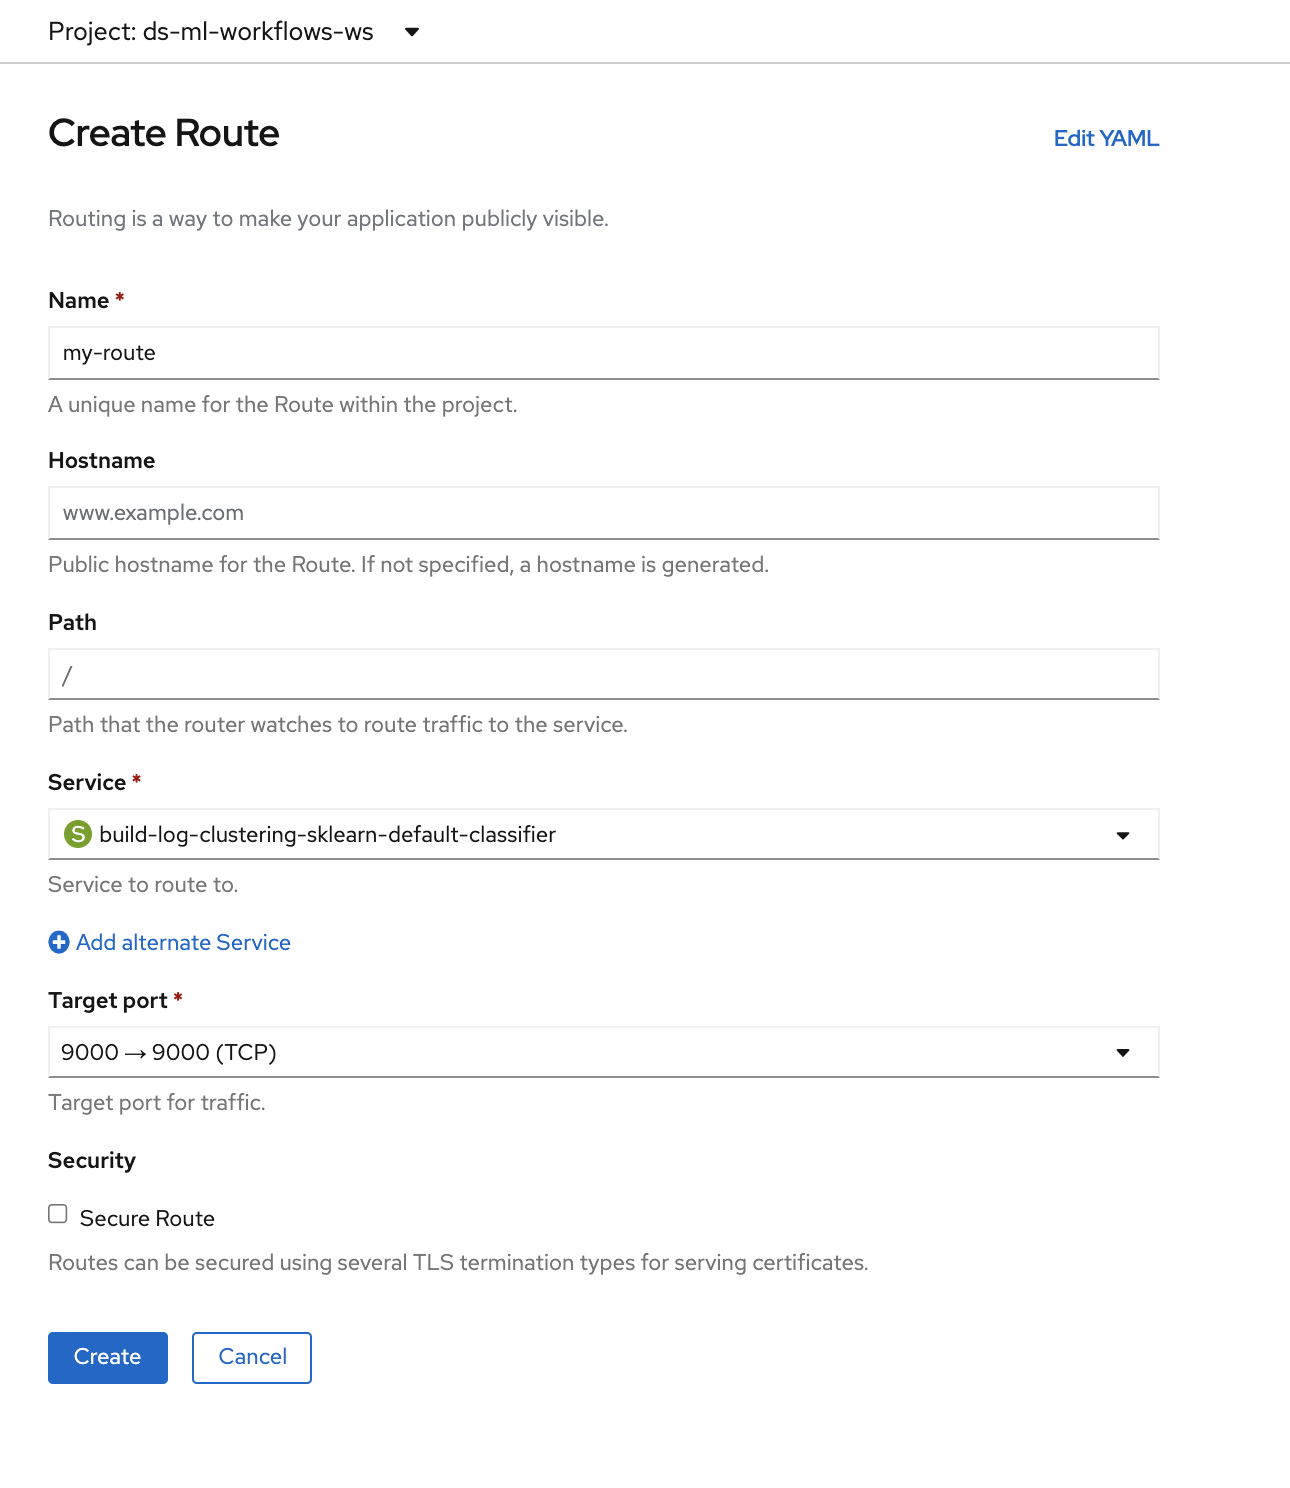Open the Service selection dropdown
The width and height of the screenshot is (1290, 1488).
click(x=603, y=834)
